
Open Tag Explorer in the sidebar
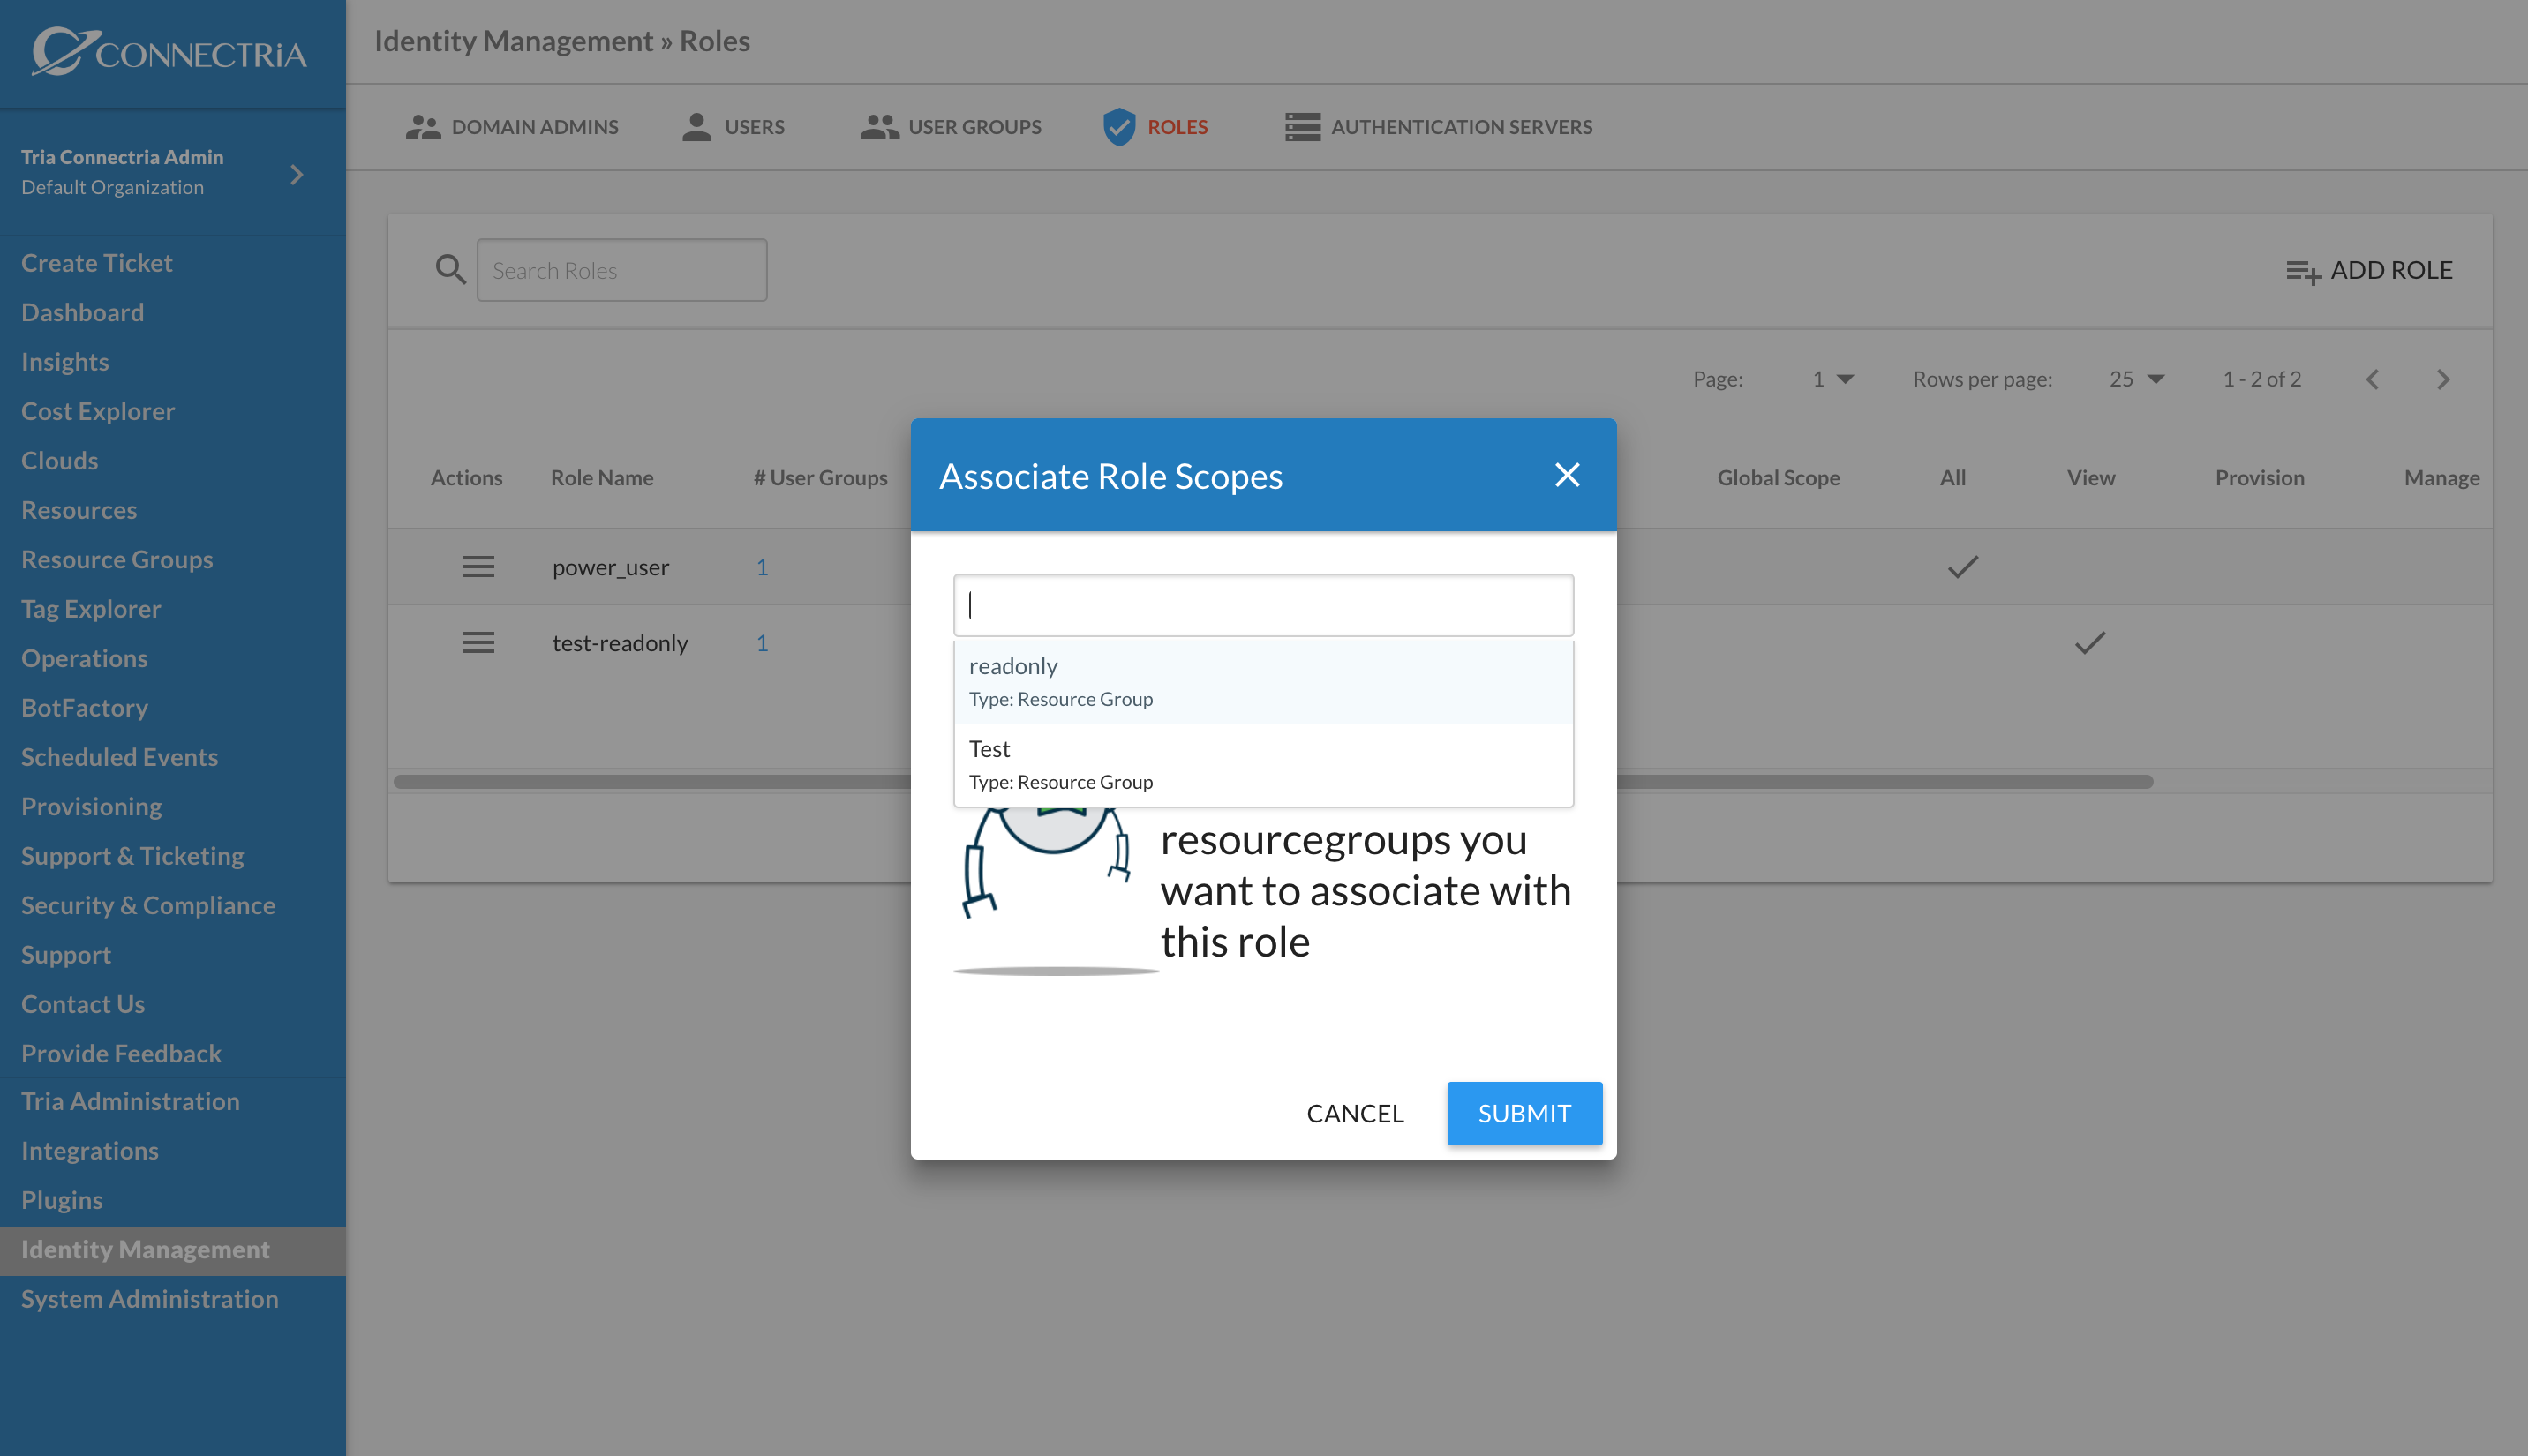(x=91, y=608)
